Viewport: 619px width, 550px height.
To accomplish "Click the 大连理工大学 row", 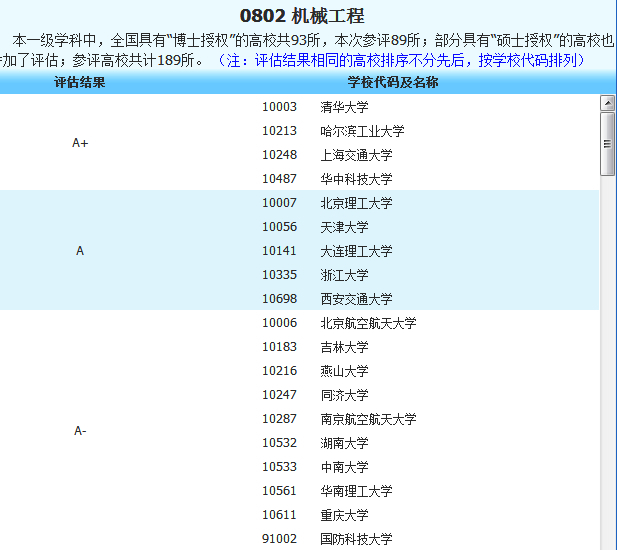I will click(x=356, y=251).
